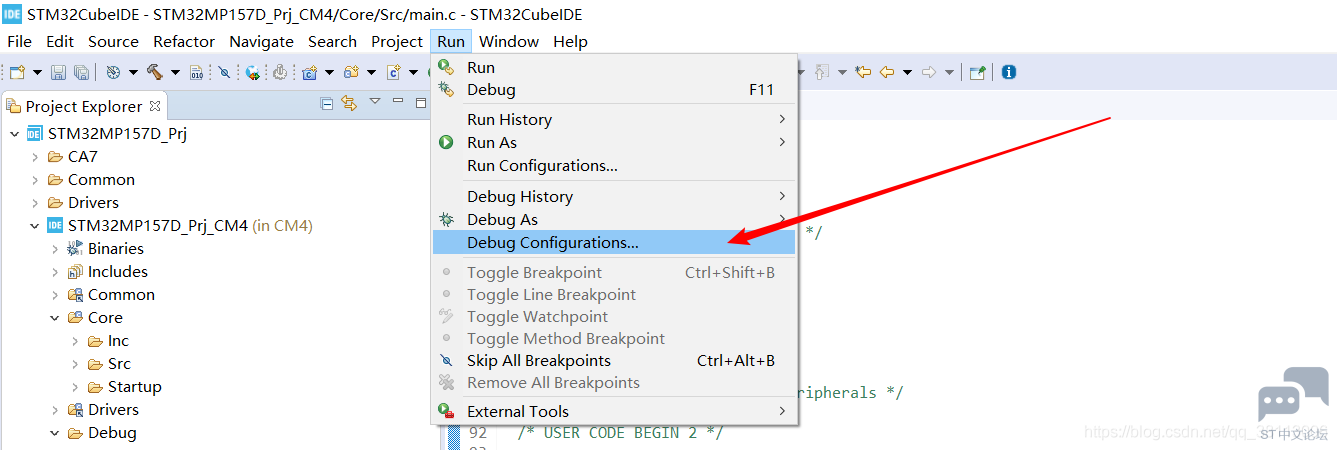Open the External Tools submenu
The height and width of the screenshot is (450, 1337).
[614, 411]
